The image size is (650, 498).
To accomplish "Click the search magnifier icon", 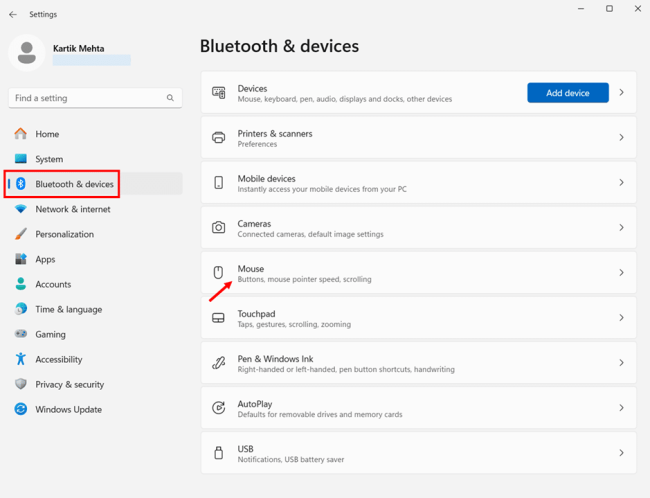I will (170, 98).
